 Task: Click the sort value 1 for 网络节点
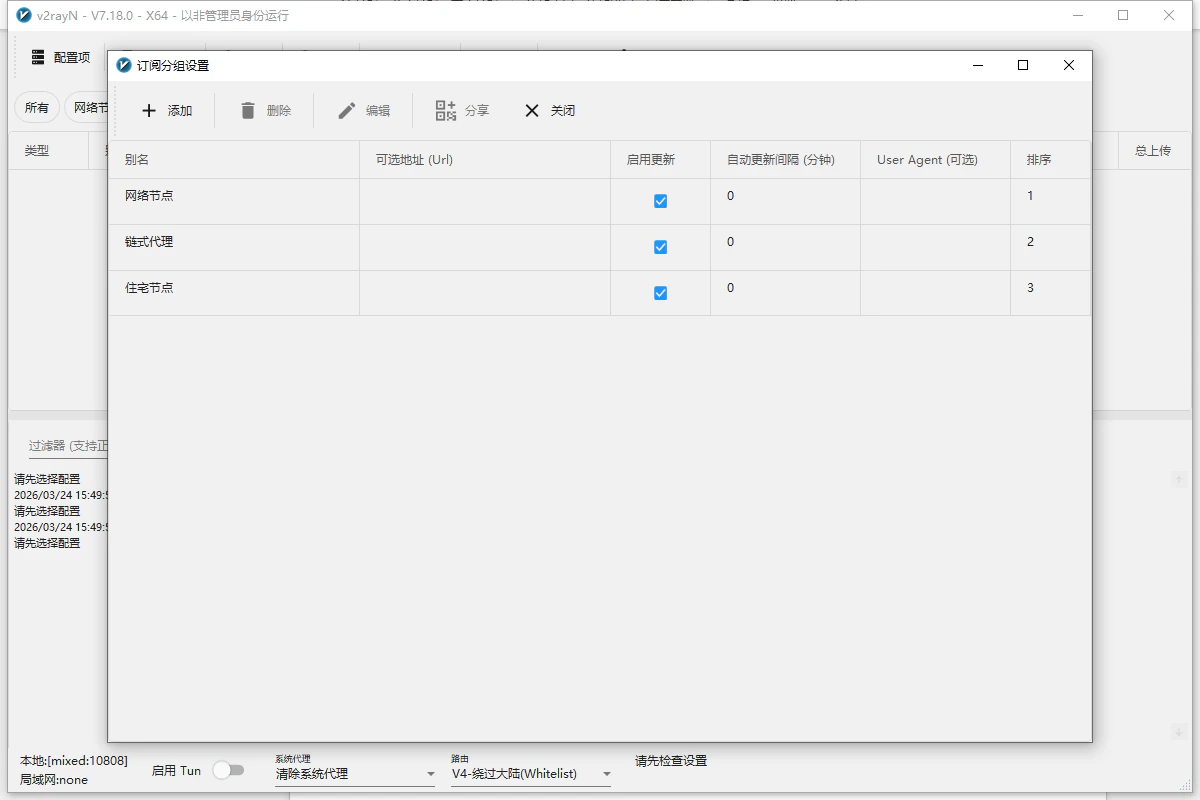coord(1031,196)
